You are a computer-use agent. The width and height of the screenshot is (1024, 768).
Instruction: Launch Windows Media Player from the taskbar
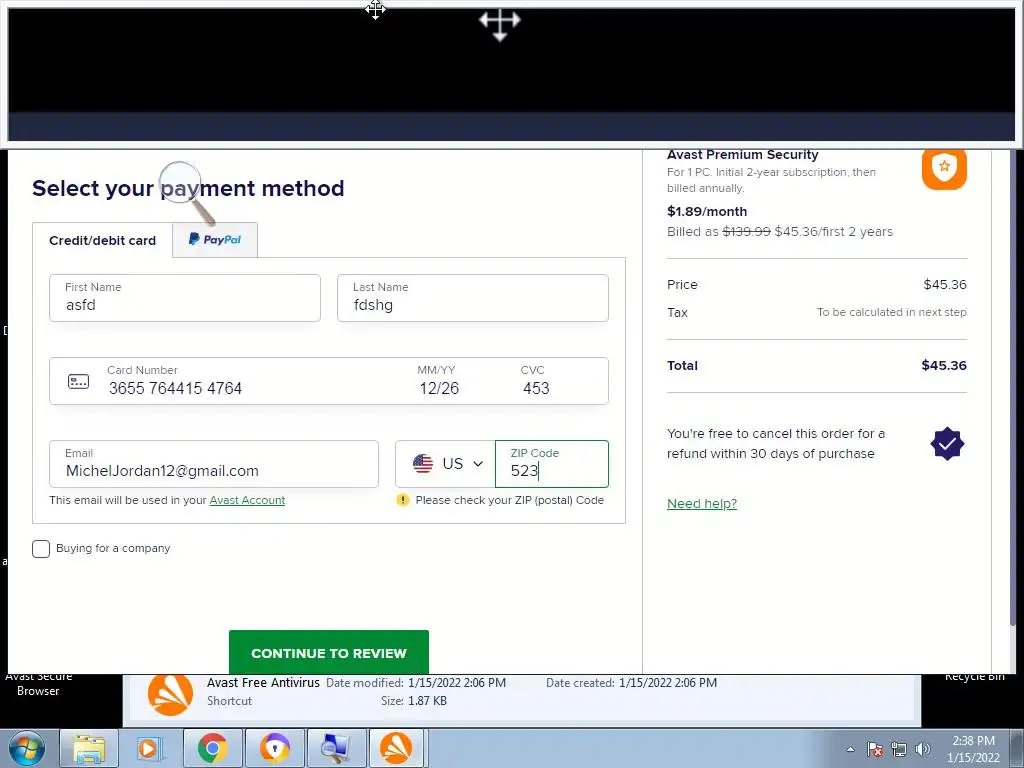tap(150, 748)
